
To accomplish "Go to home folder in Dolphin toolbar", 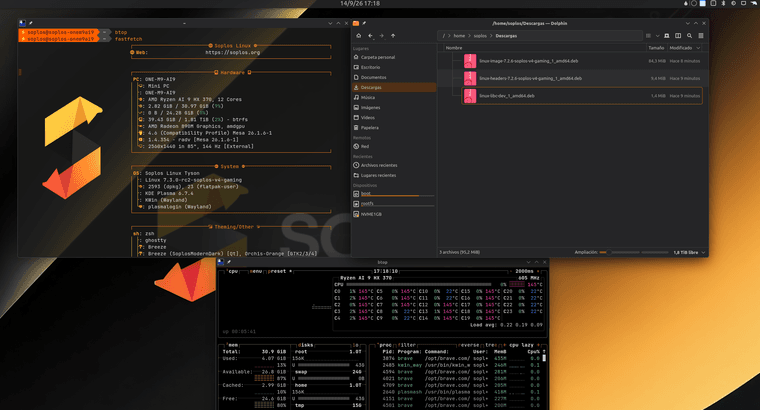I will 358,35.
